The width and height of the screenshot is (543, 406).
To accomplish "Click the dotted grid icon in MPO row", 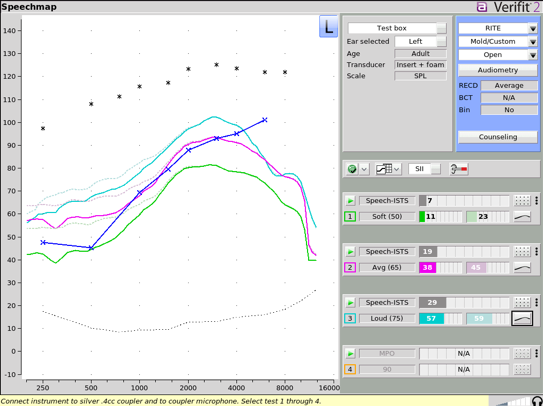I will 522,353.
